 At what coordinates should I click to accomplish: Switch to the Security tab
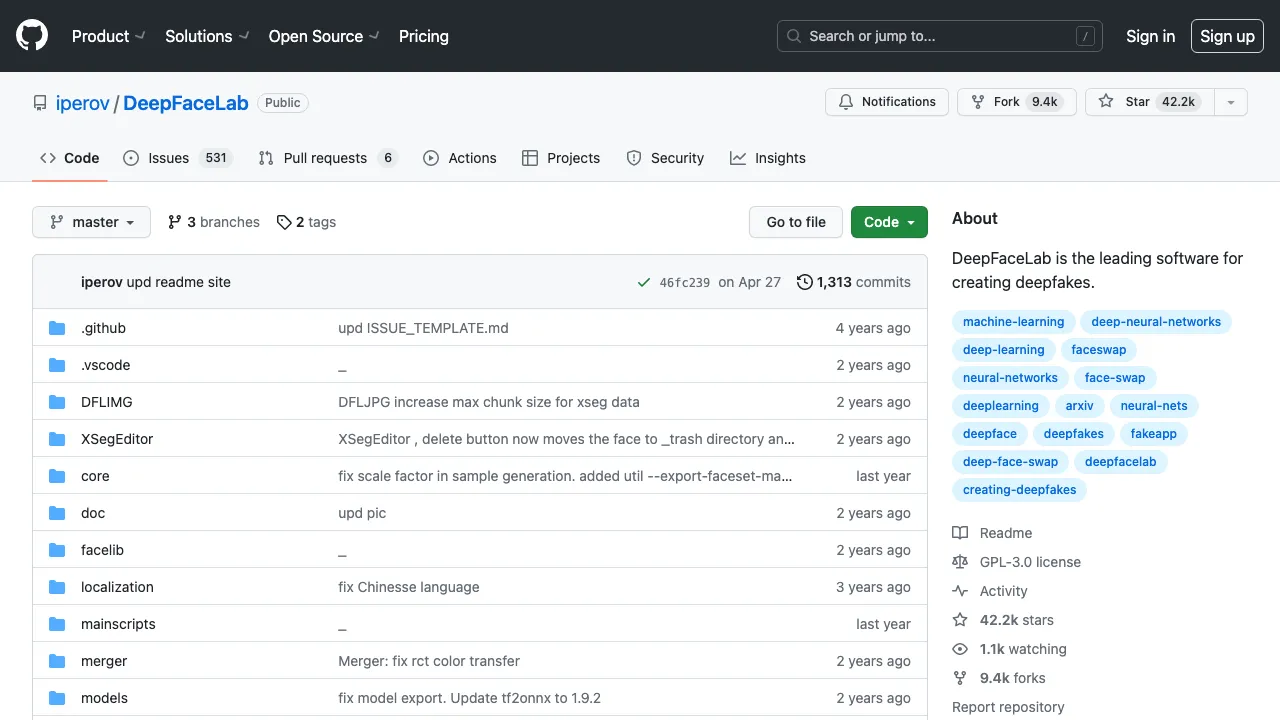[x=665, y=158]
